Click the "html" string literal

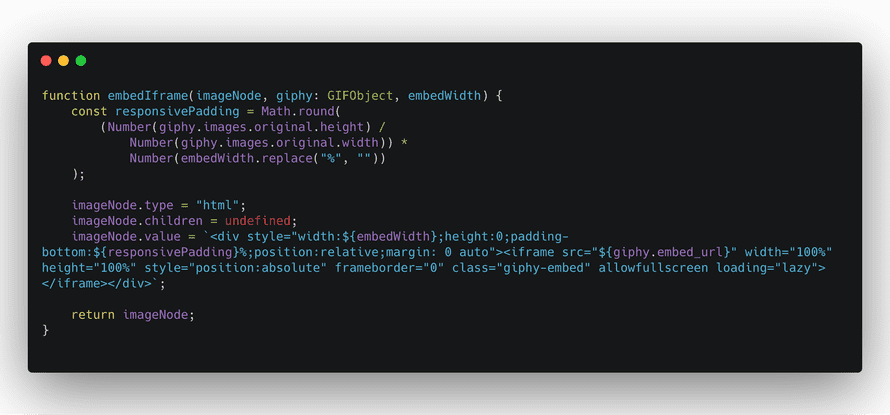(217, 205)
